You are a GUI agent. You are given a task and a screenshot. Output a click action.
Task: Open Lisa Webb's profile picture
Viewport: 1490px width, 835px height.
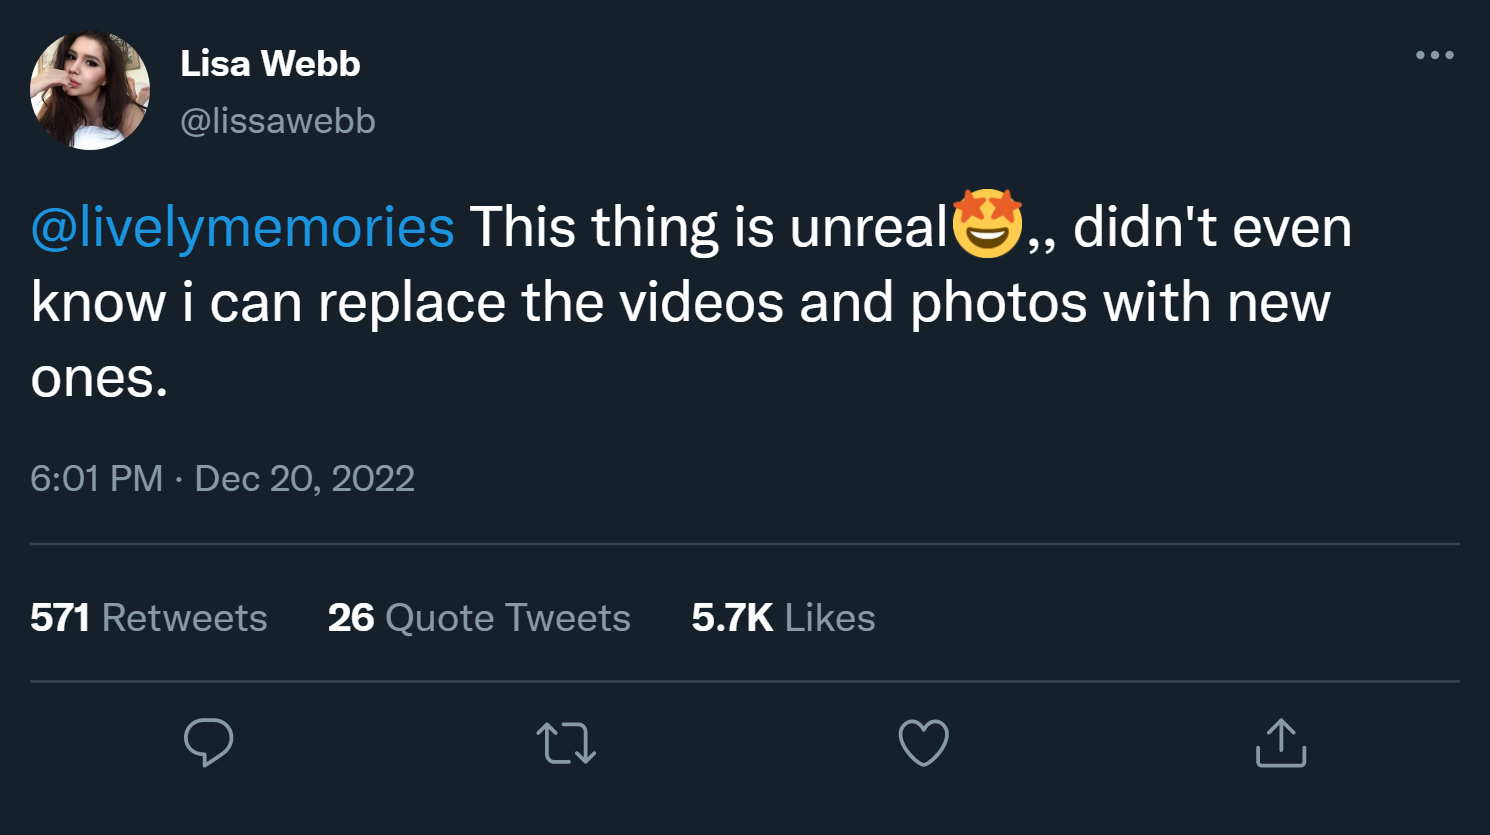coord(90,91)
